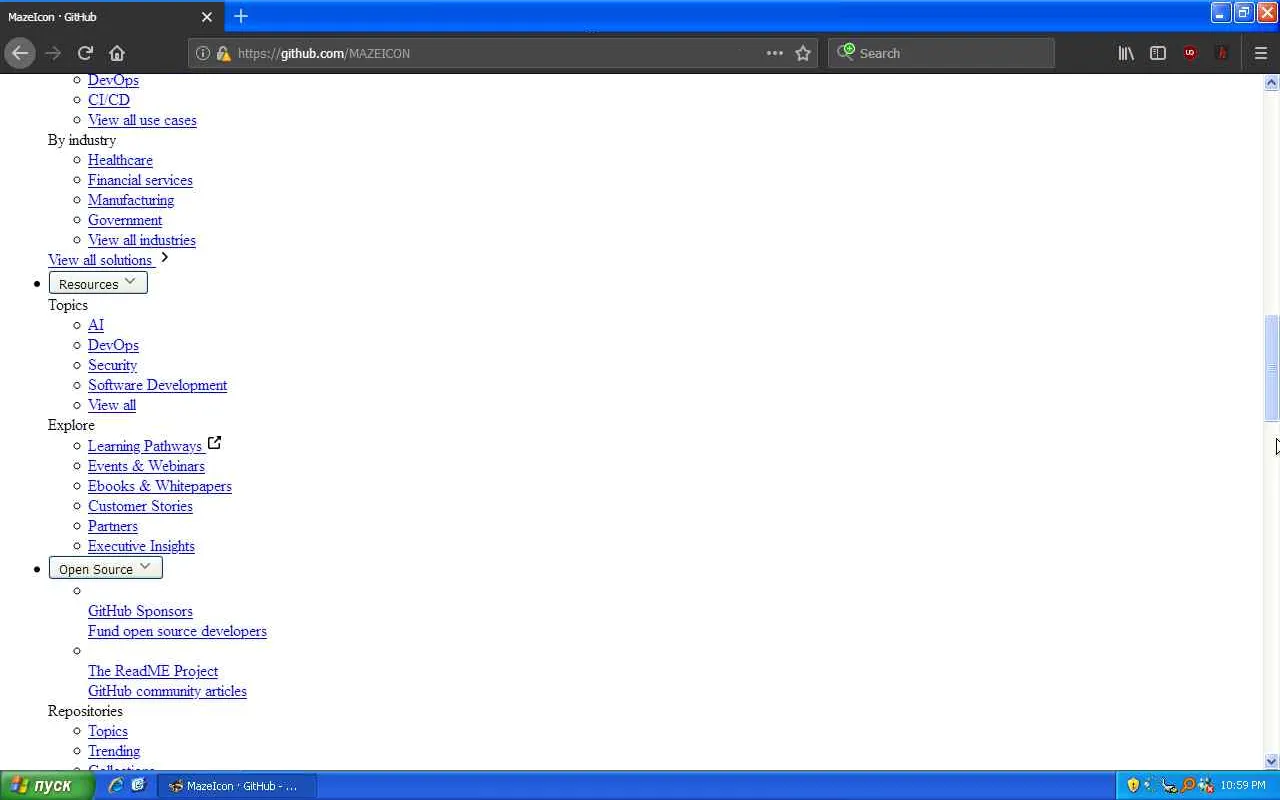
Task: Close the MazeIcon GitHub tab
Action: click(x=207, y=17)
